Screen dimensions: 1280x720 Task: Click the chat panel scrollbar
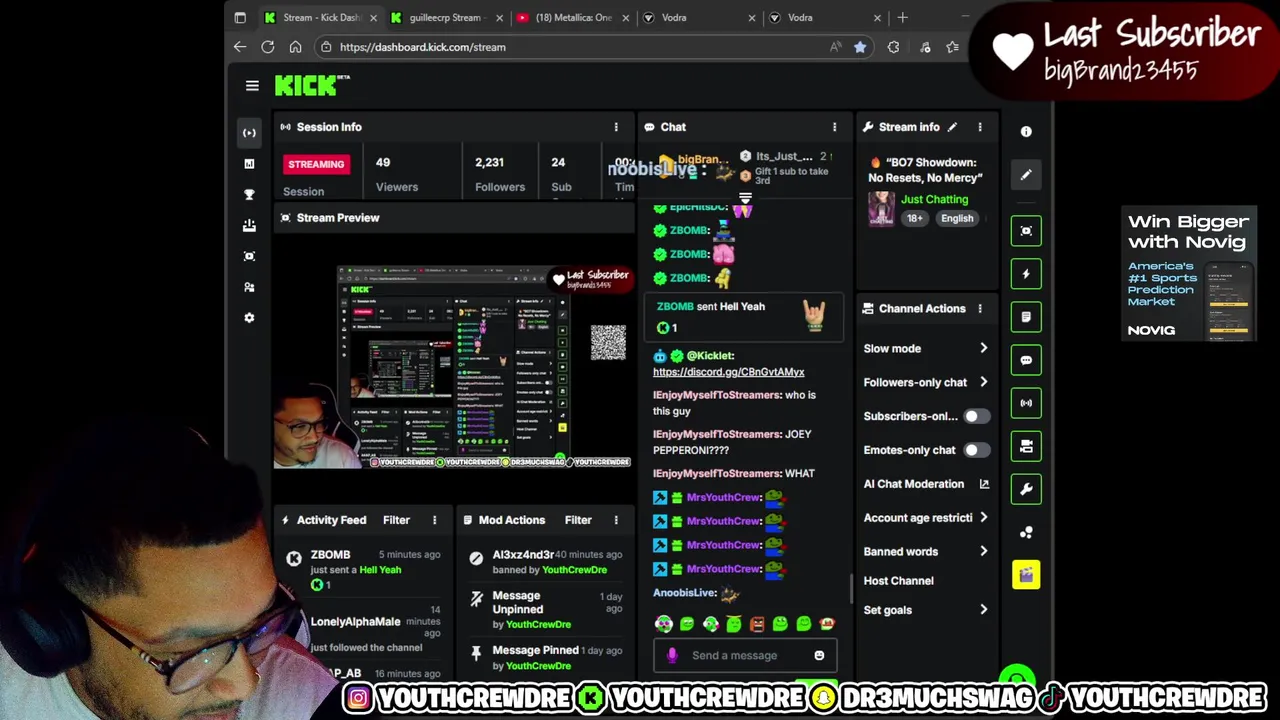tap(852, 588)
